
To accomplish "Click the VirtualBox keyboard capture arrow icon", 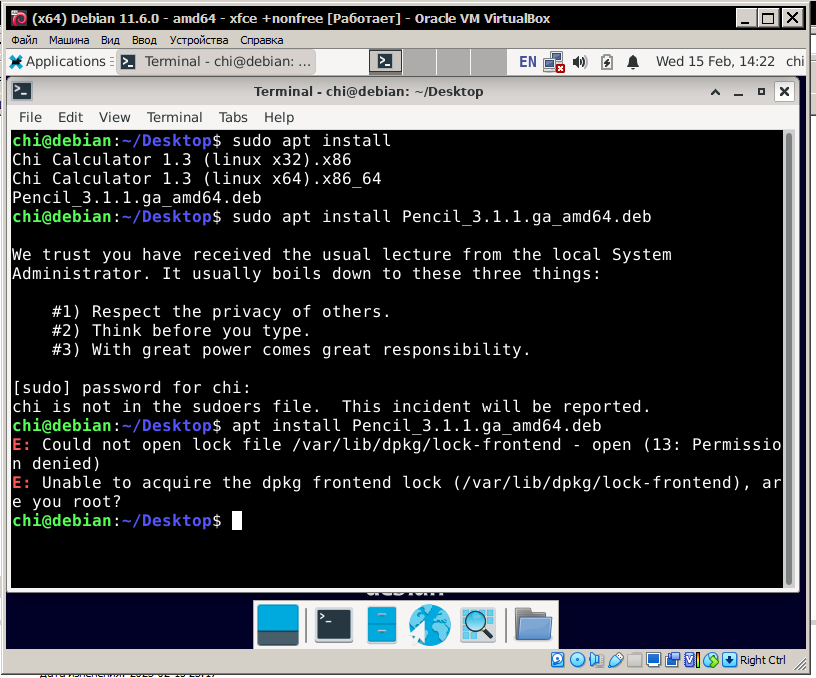I will point(730,660).
